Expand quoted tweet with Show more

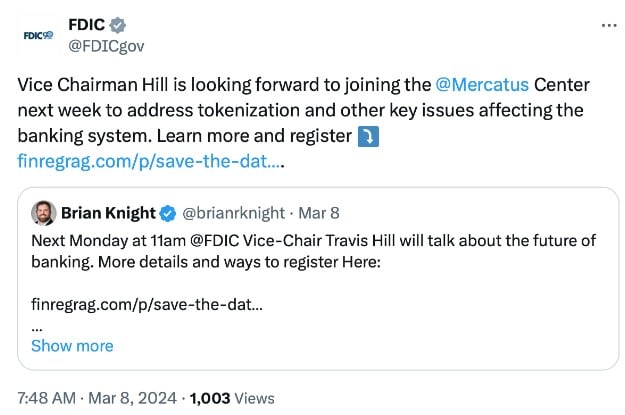(72, 346)
